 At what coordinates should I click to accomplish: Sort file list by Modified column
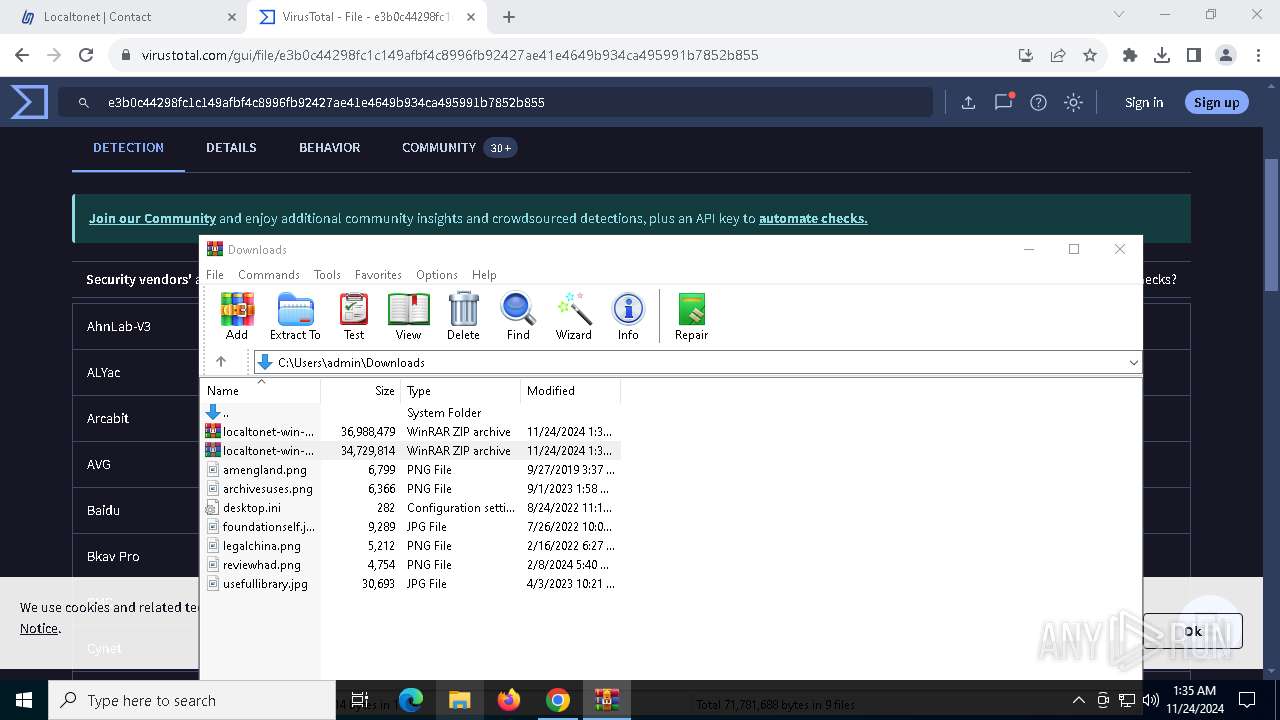pos(570,390)
